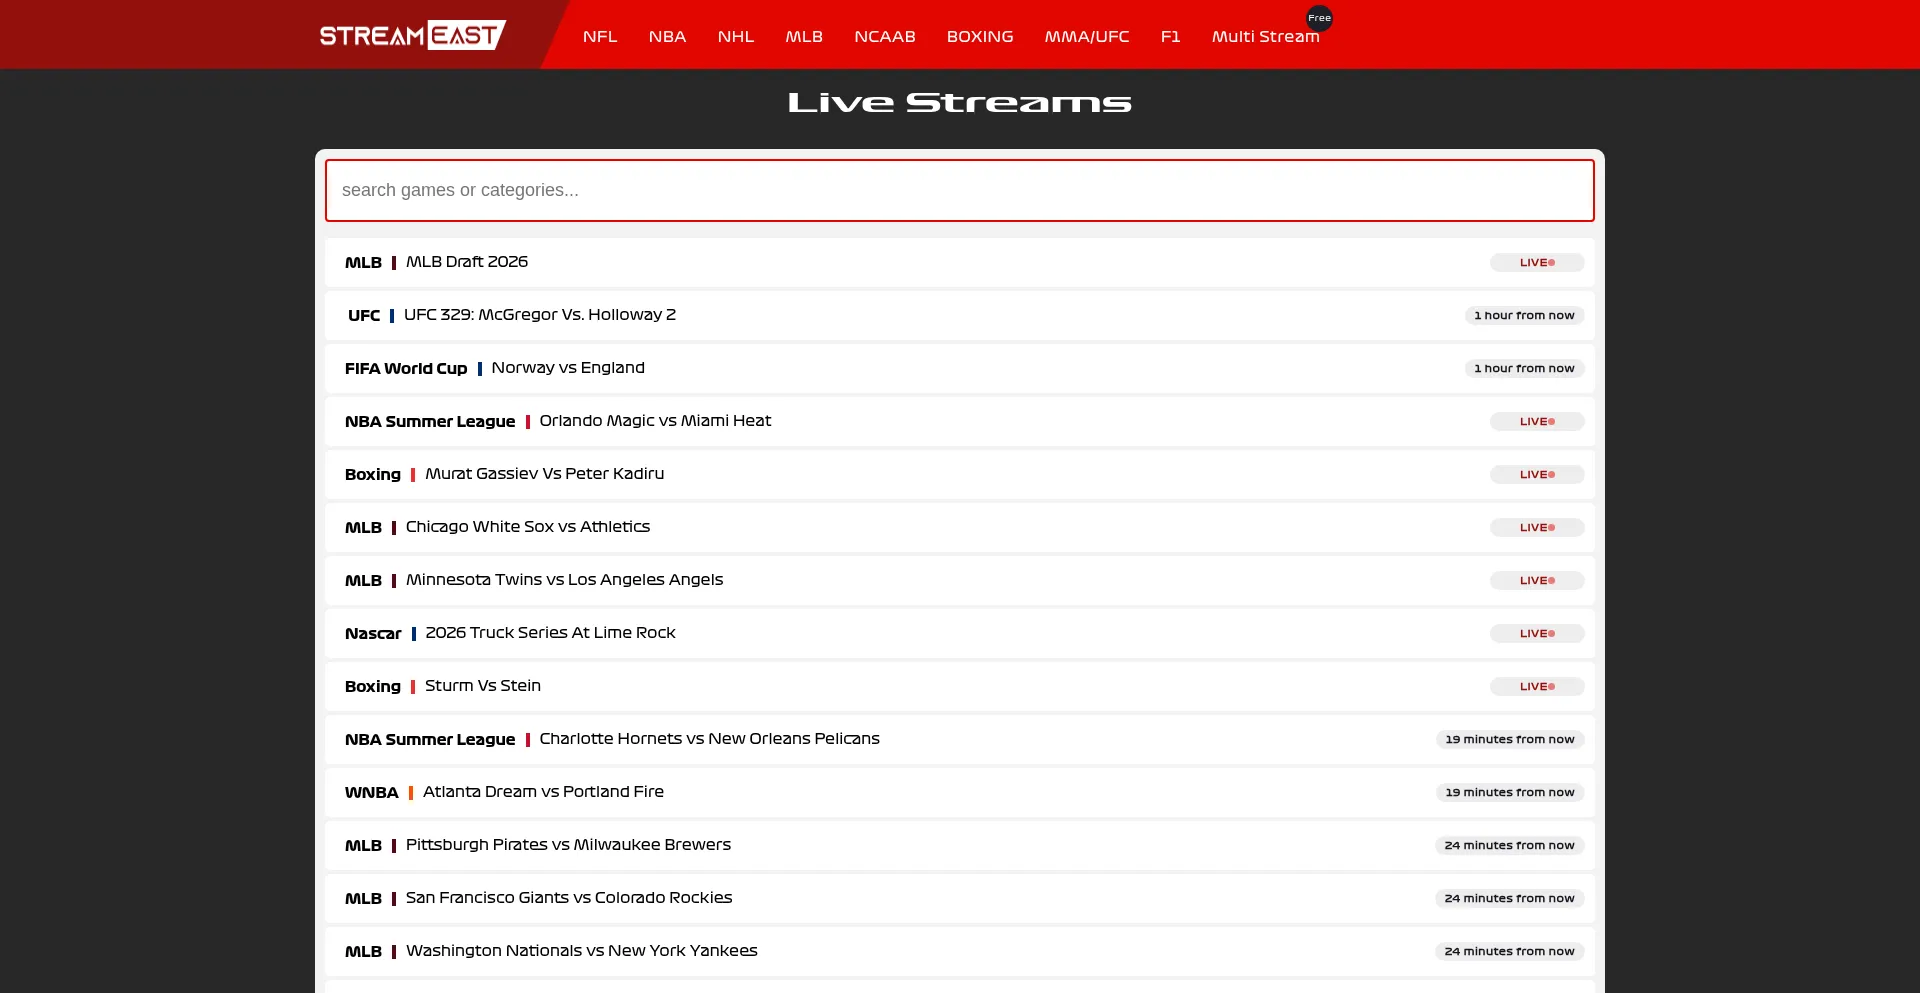
Task: Open the MLB menu item
Action: coord(804,37)
